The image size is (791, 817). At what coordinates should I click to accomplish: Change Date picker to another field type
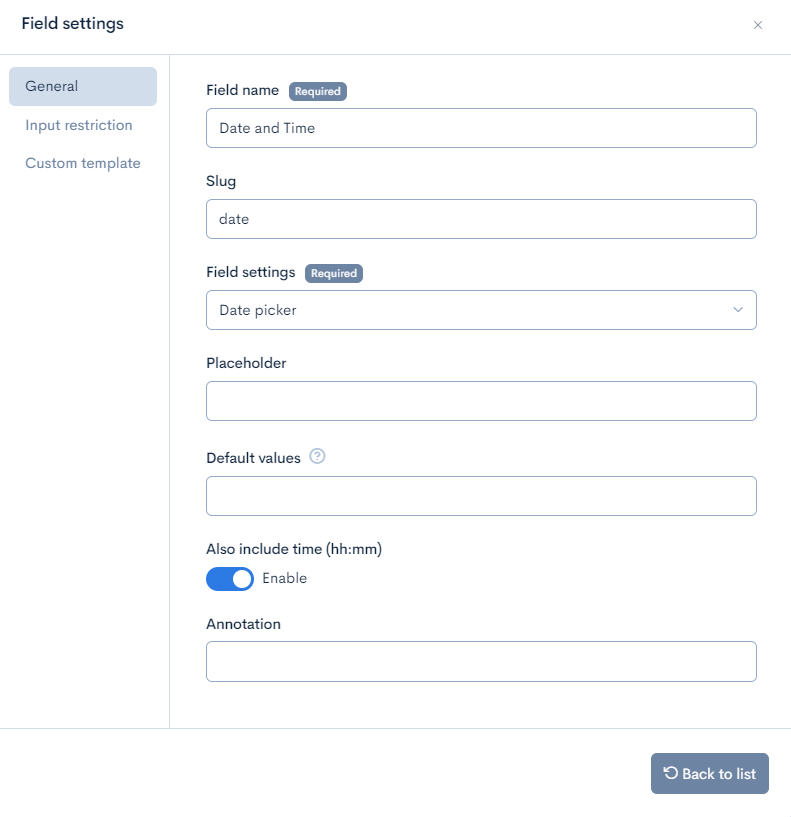click(x=481, y=310)
